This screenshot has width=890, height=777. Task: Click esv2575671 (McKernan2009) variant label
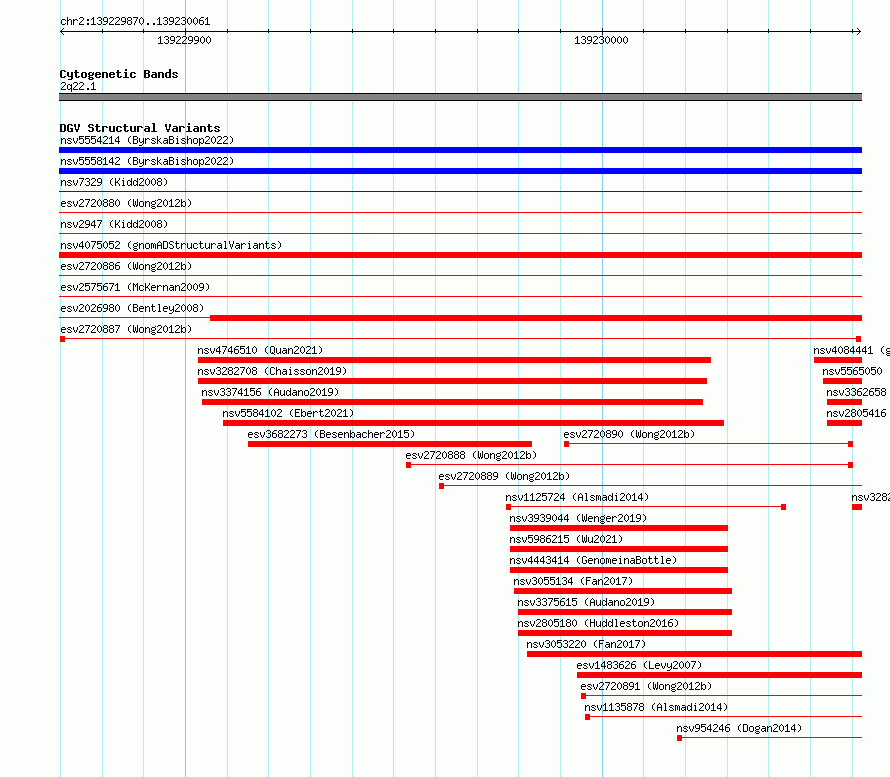(x=135, y=287)
